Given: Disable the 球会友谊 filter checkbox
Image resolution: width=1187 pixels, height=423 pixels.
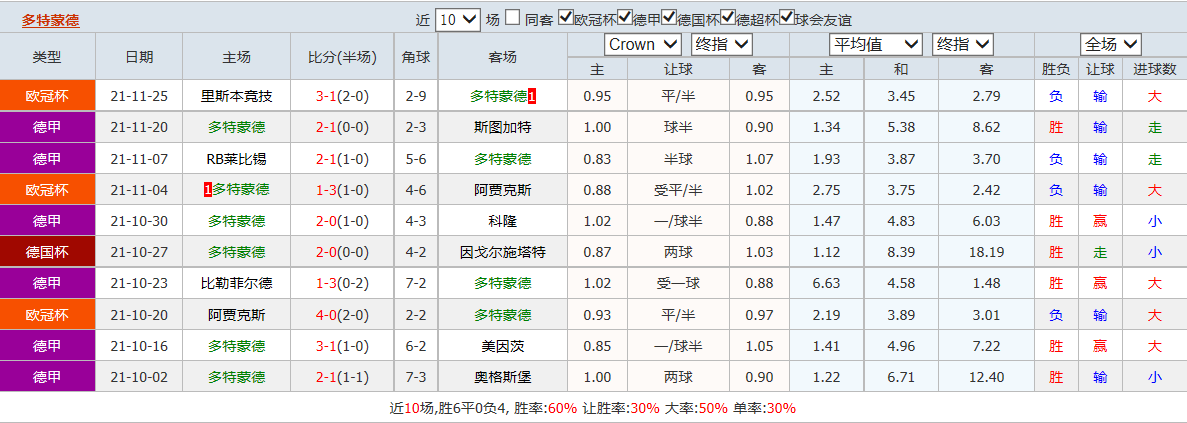Looking at the screenshot, I should pyautogui.click(x=787, y=18).
